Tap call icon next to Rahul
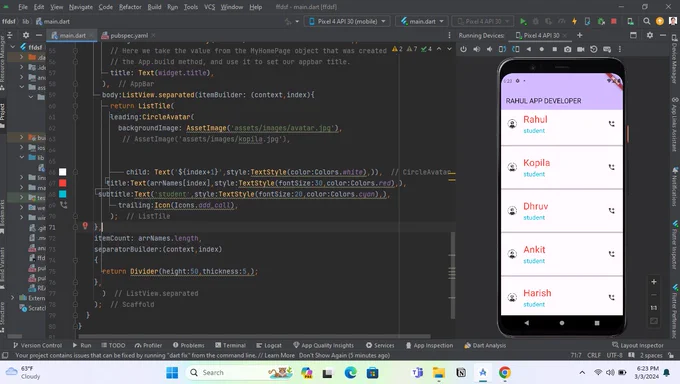 [611, 124]
